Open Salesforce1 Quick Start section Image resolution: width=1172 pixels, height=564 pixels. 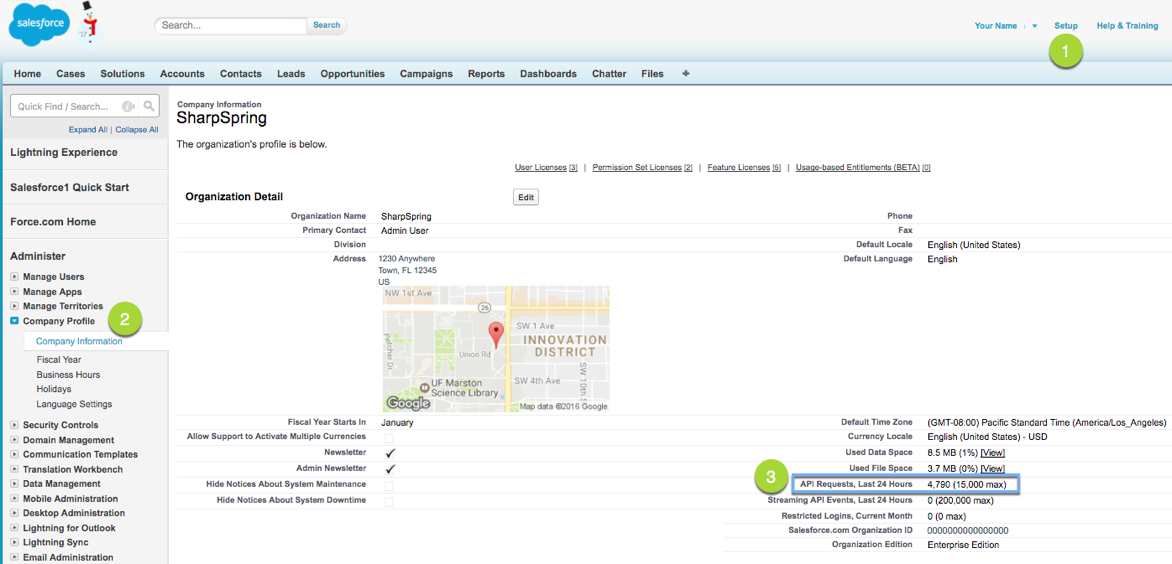[70, 187]
